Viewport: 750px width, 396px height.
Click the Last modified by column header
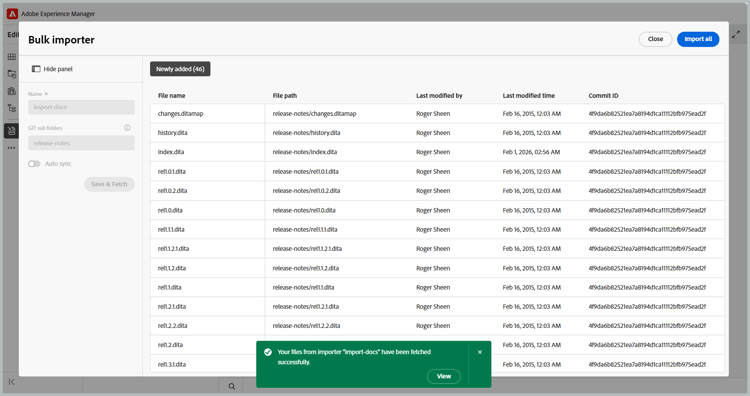[x=439, y=96]
